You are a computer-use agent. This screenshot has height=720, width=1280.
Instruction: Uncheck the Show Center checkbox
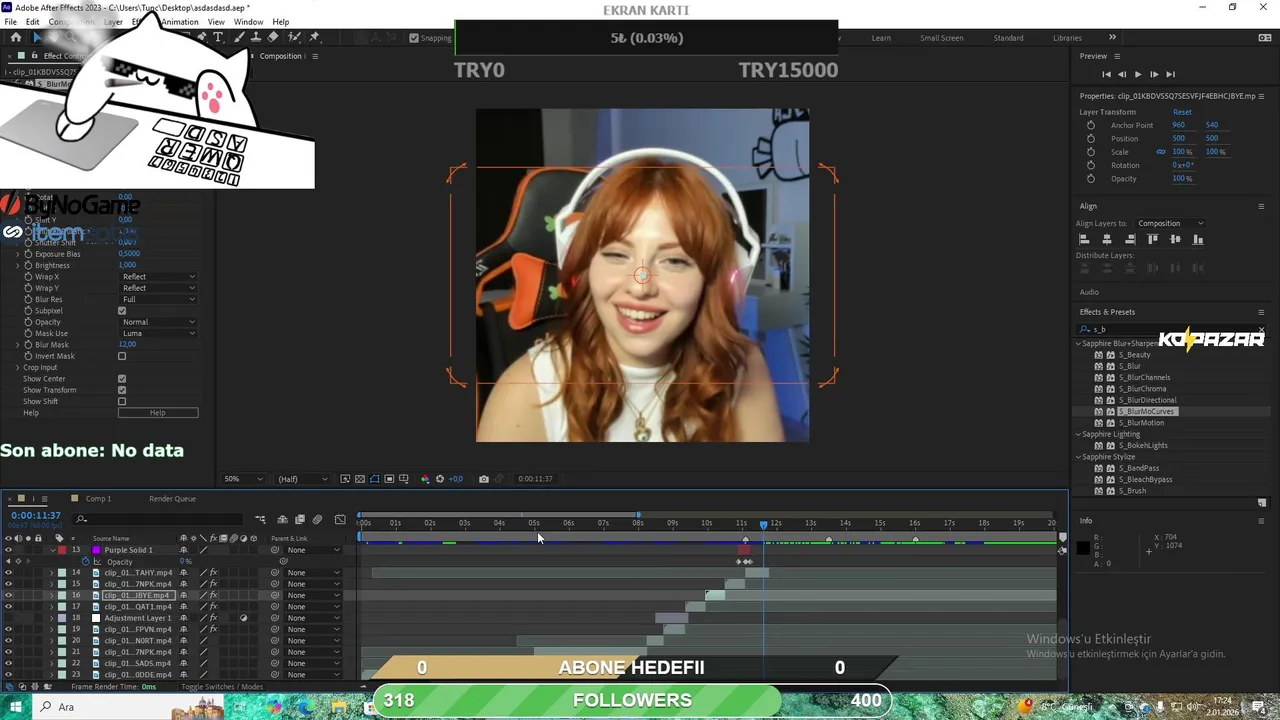click(x=122, y=379)
